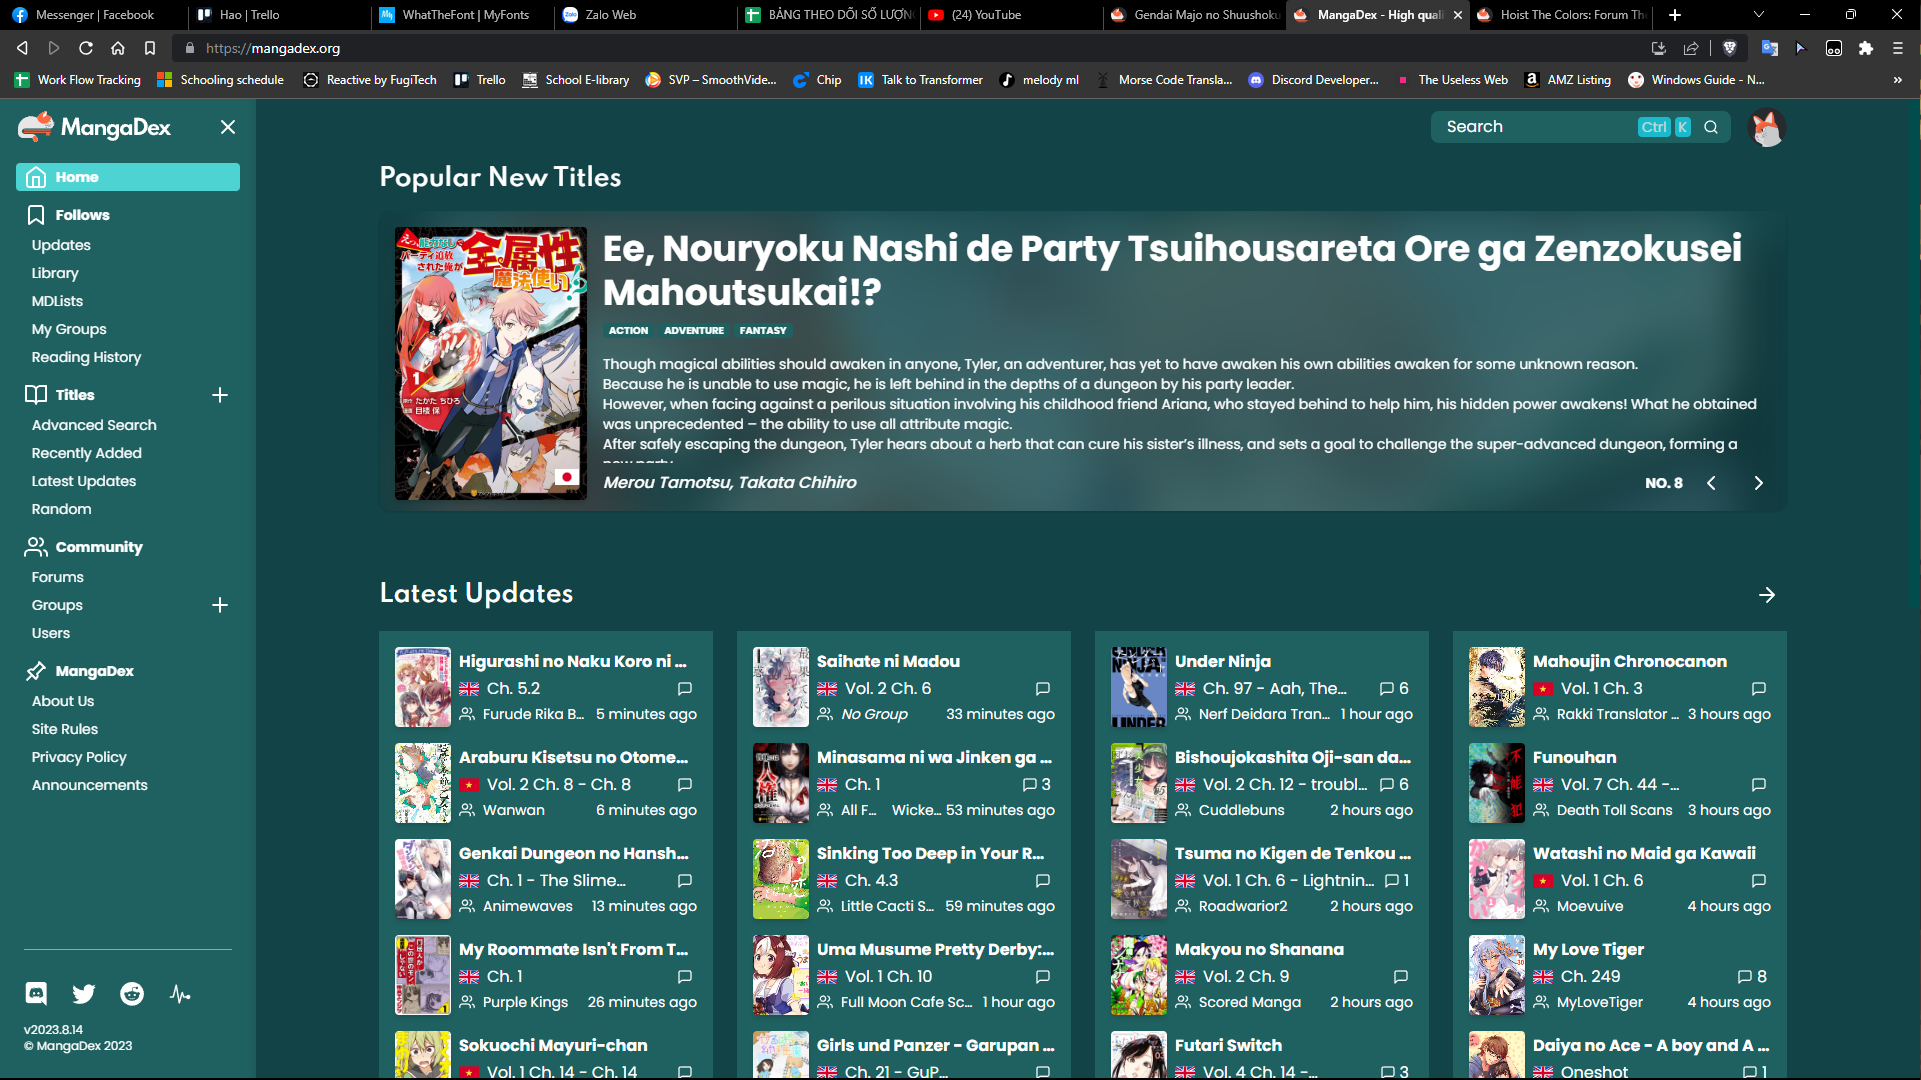Open Site Rules page

coord(65,729)
